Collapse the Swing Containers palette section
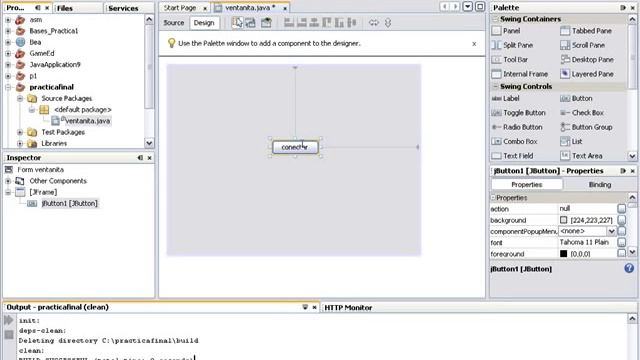Screen dimensions: 640x360 495,19
